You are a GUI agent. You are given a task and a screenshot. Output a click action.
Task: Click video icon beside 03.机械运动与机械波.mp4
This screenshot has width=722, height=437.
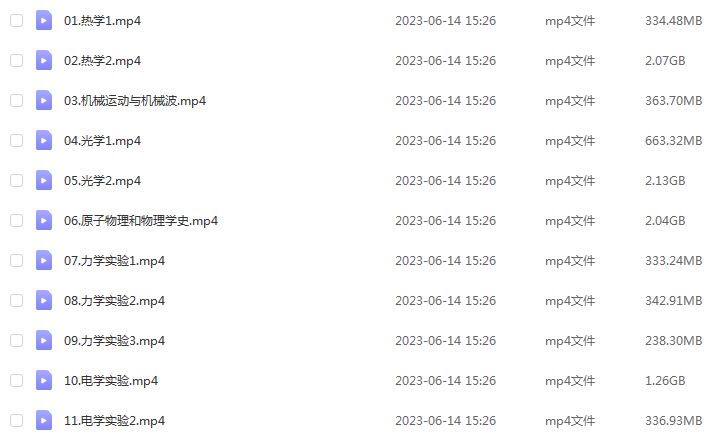click(x=44, y=100)
